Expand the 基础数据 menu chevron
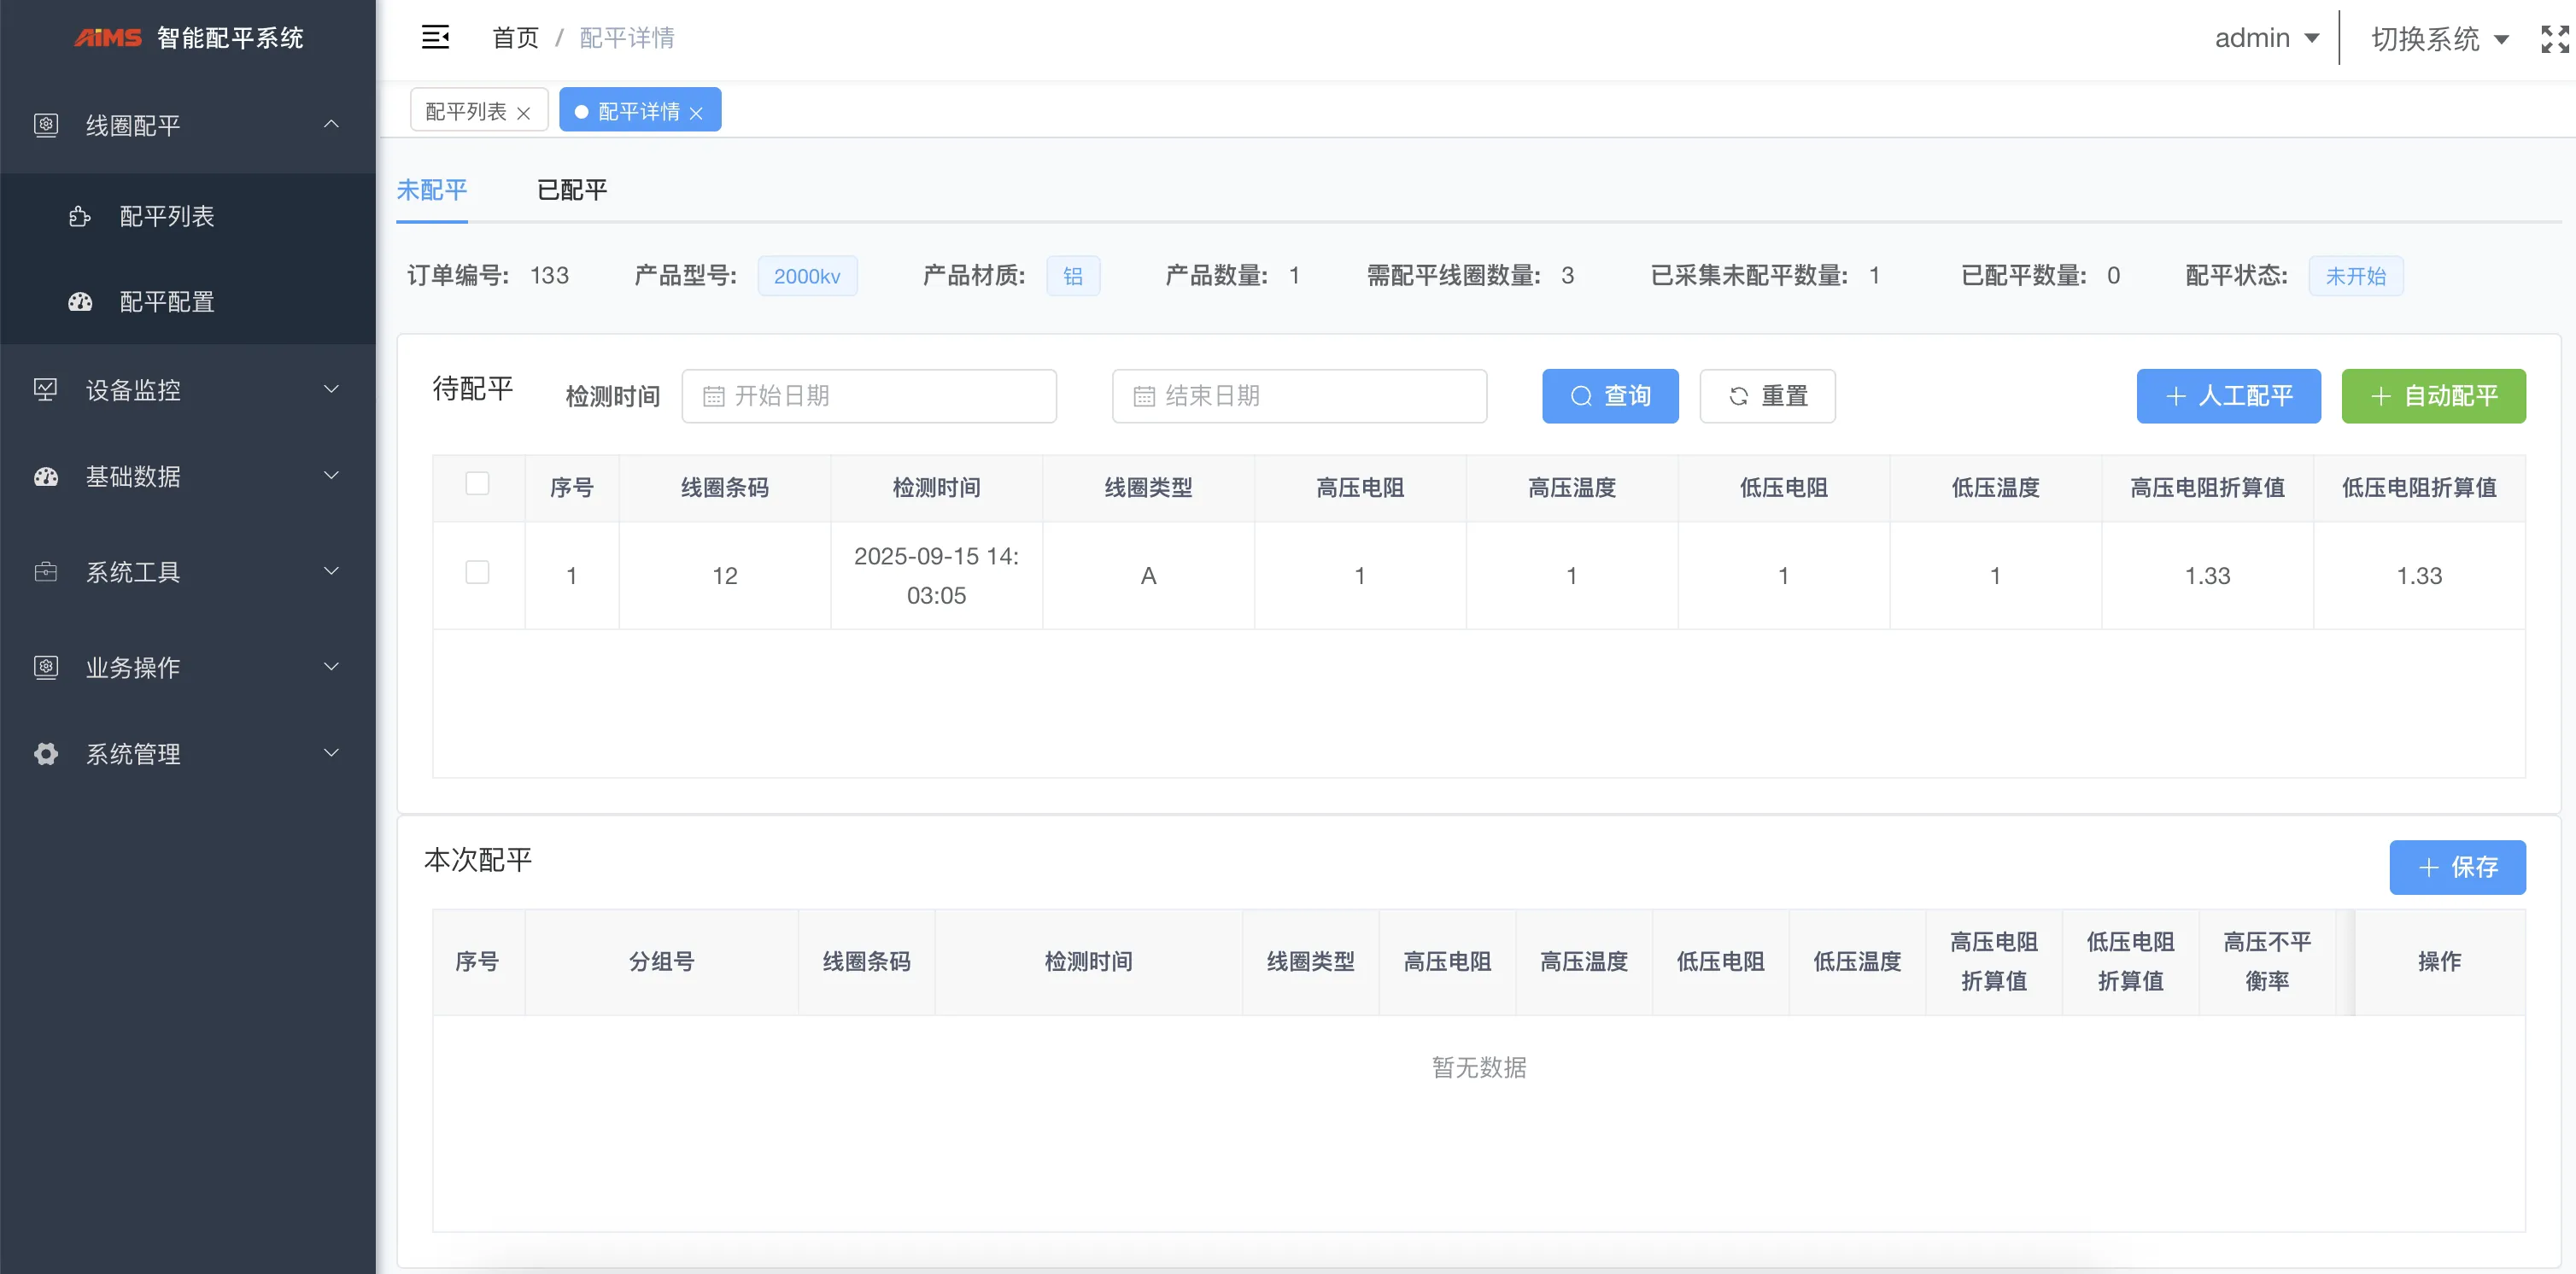The height and width of the screenshot is (1274, 2576). pos(331,475)
